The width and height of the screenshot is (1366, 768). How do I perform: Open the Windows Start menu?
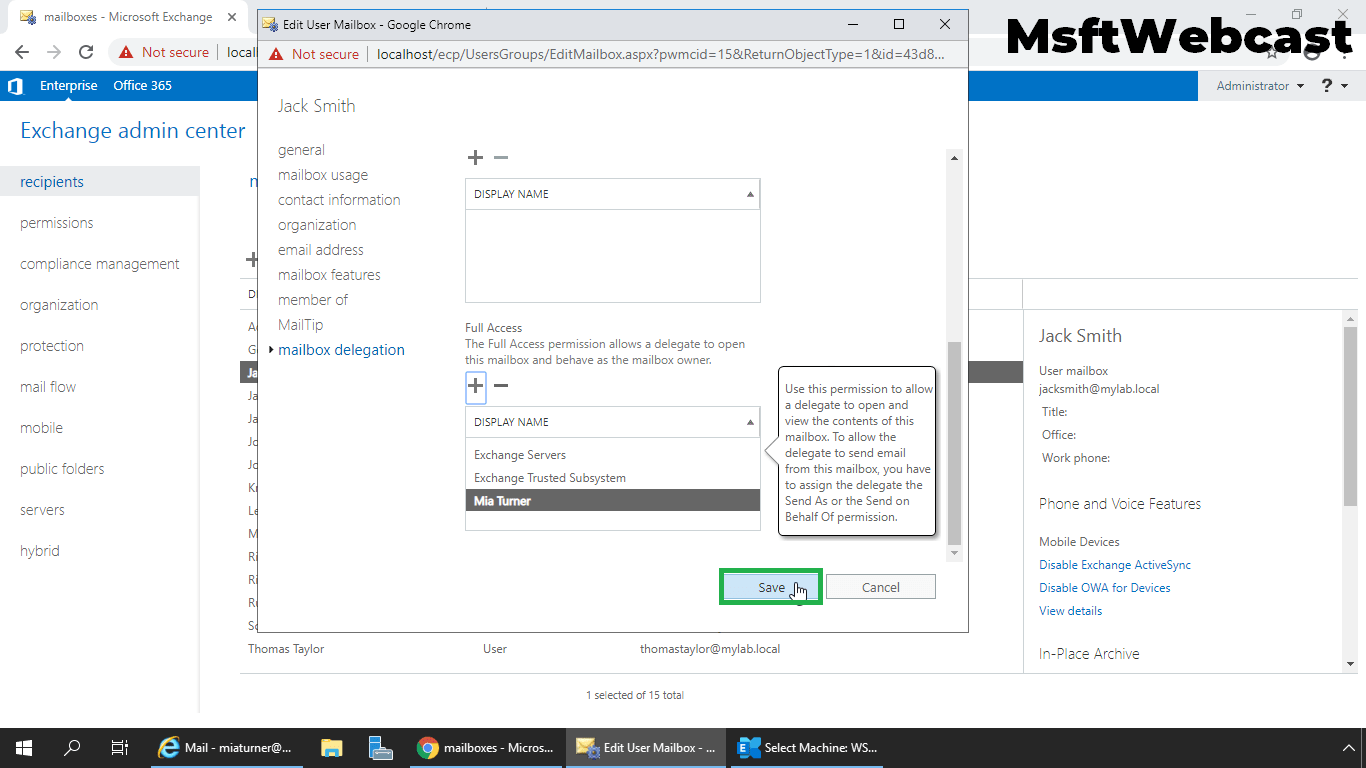coord(22,747)
